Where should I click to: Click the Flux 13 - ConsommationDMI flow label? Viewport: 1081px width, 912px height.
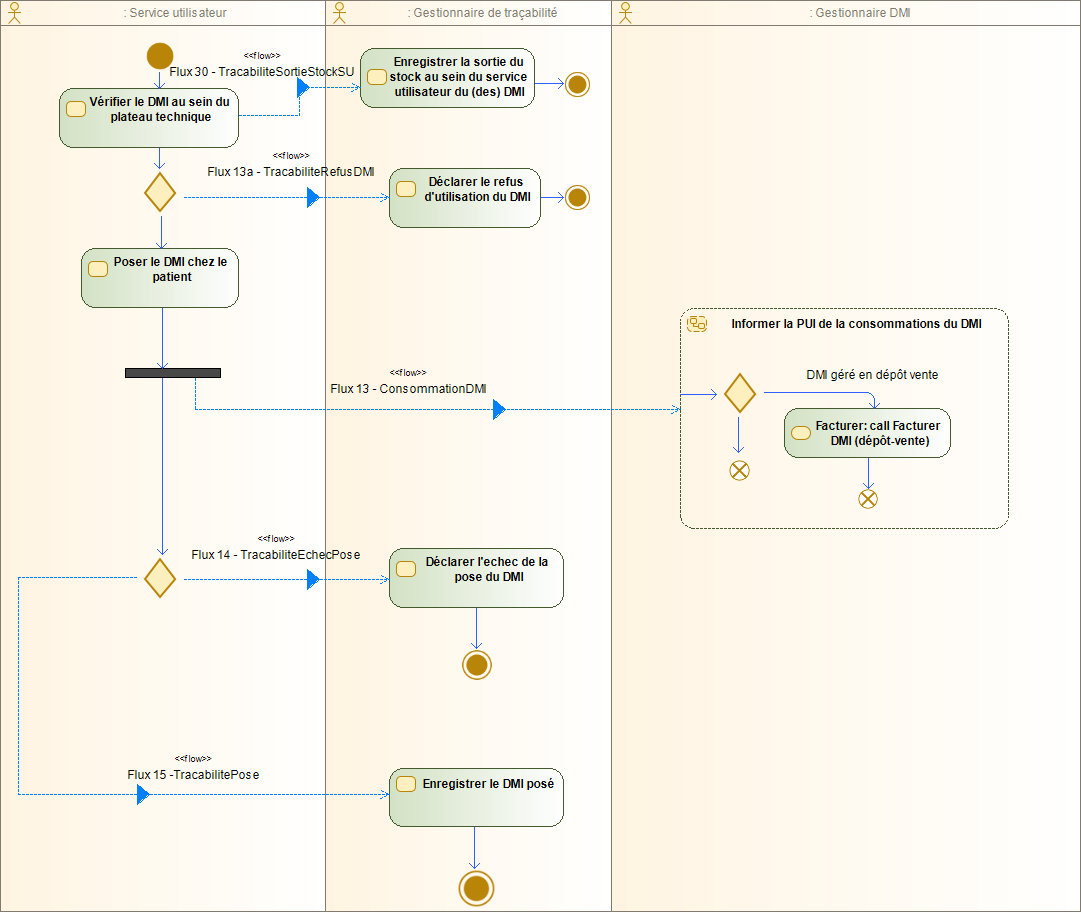pyautogui.click(x=407, y=389)
